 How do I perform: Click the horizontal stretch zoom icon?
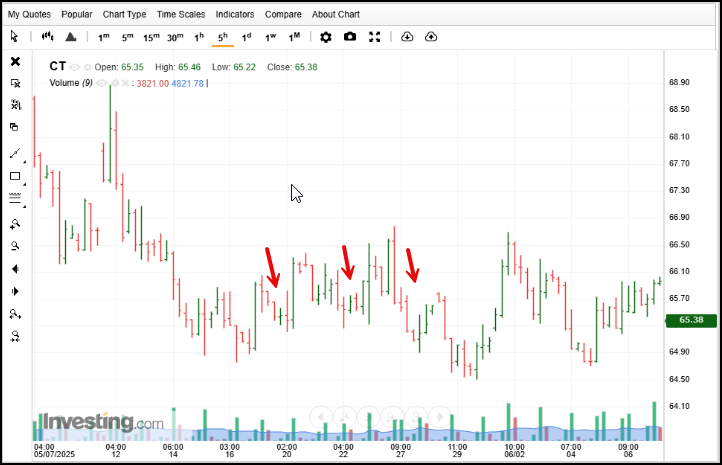(15, 314)
